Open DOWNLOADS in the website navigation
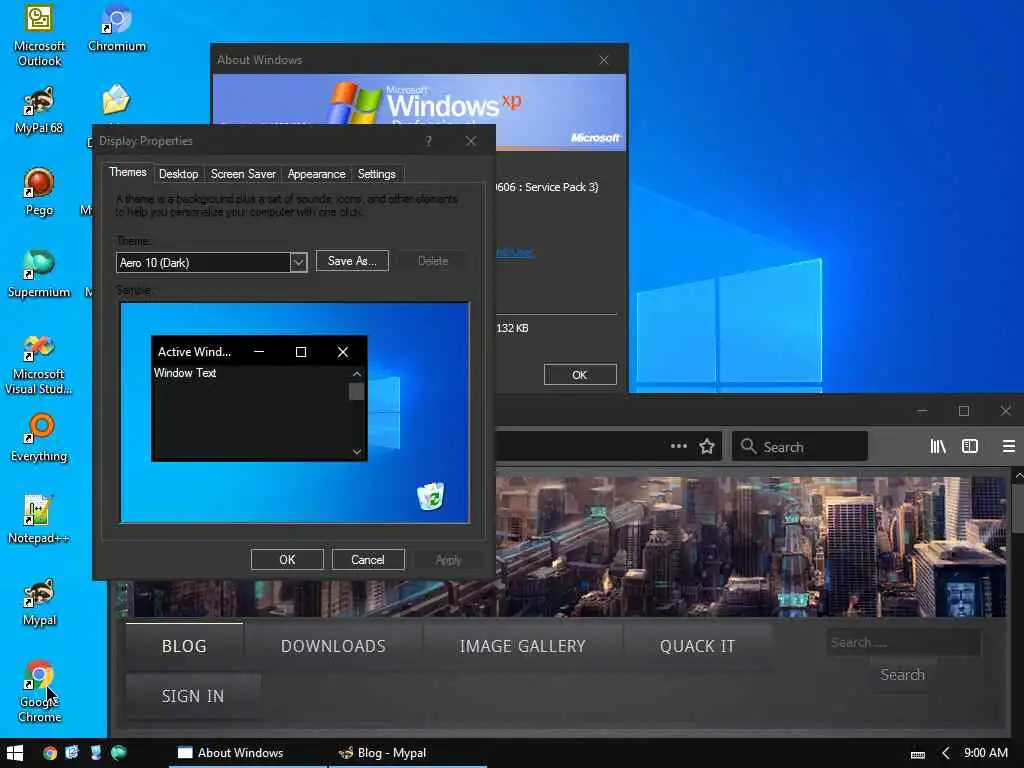 333,646
